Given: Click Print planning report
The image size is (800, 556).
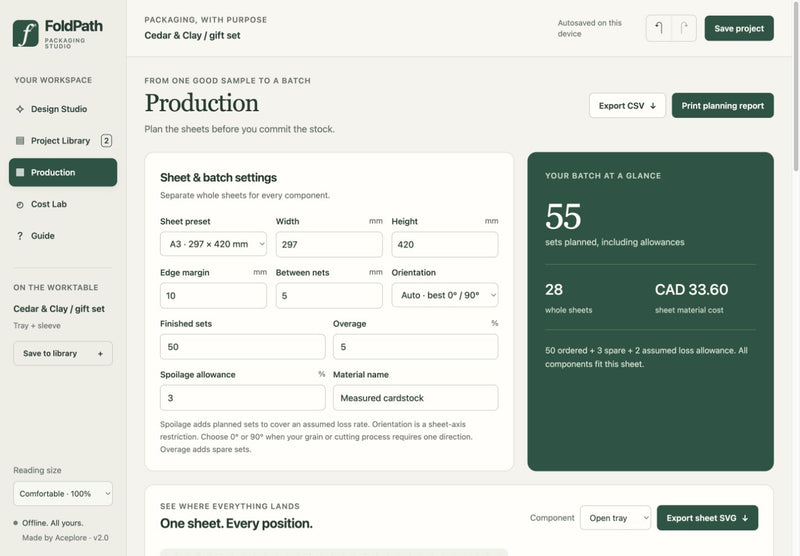Looking at the screenshot, I should point(722,106).
